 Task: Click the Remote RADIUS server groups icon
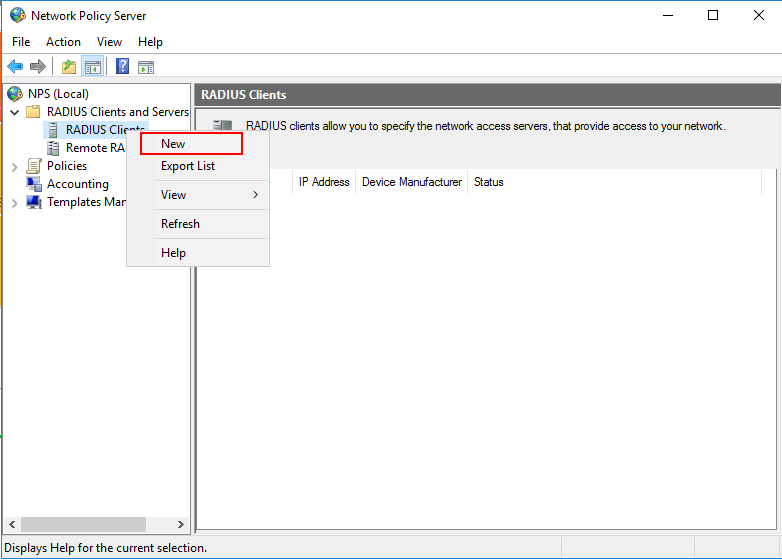(53, 148)
